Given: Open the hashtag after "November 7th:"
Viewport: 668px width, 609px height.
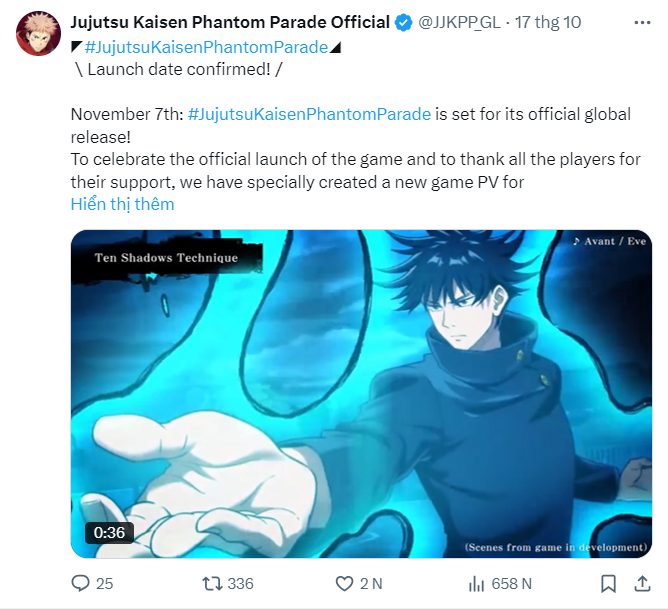Looking at the screenshot, I should tap(309, 114).
